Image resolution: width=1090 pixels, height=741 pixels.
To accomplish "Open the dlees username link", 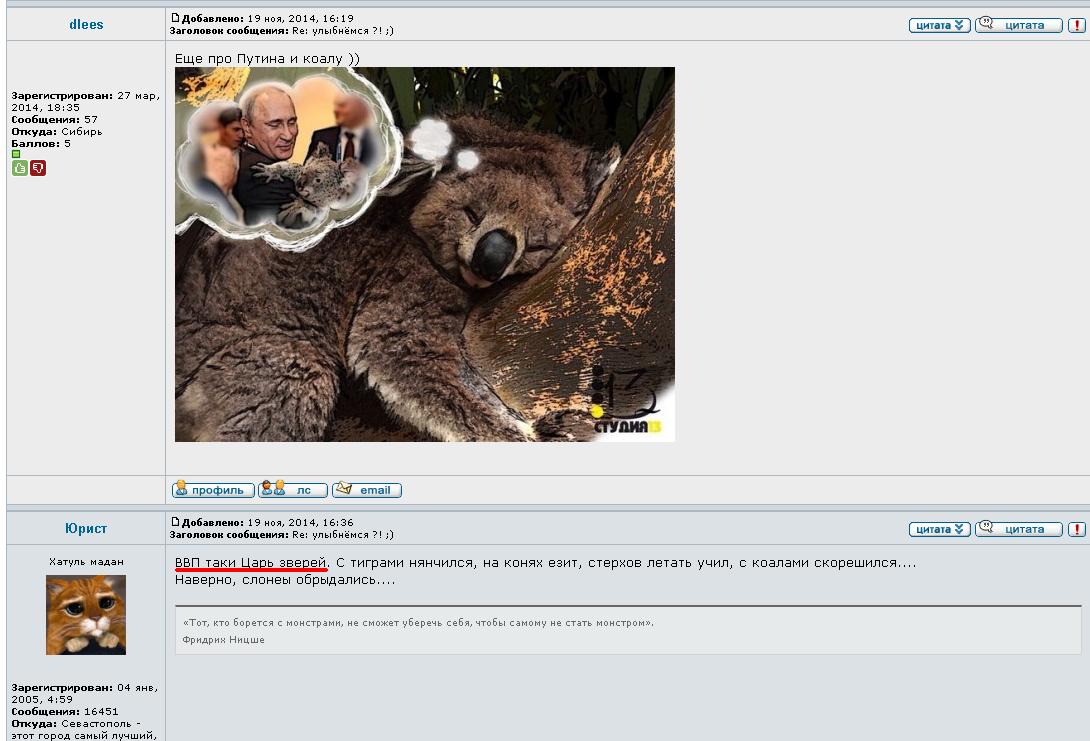I will tap(86, 24).
